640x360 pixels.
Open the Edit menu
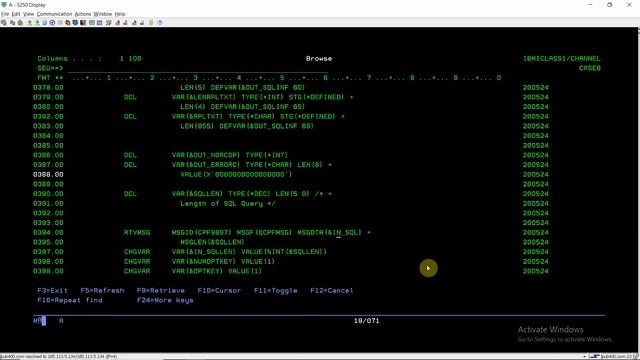click(x=16, y=14)
